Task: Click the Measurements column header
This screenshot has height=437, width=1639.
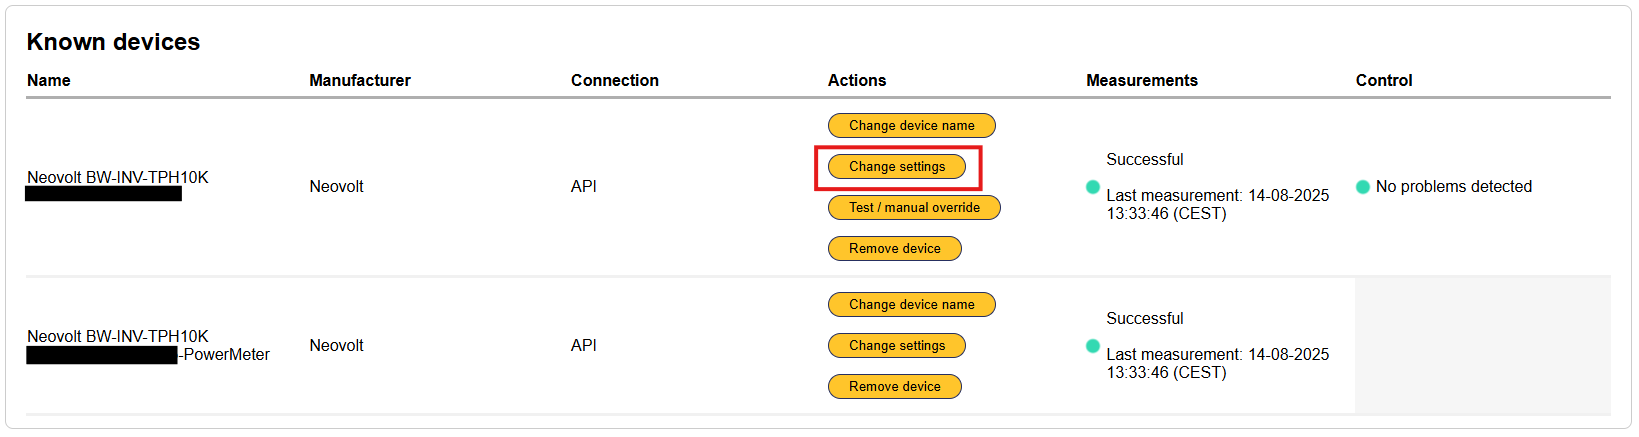Action: 1141,81
